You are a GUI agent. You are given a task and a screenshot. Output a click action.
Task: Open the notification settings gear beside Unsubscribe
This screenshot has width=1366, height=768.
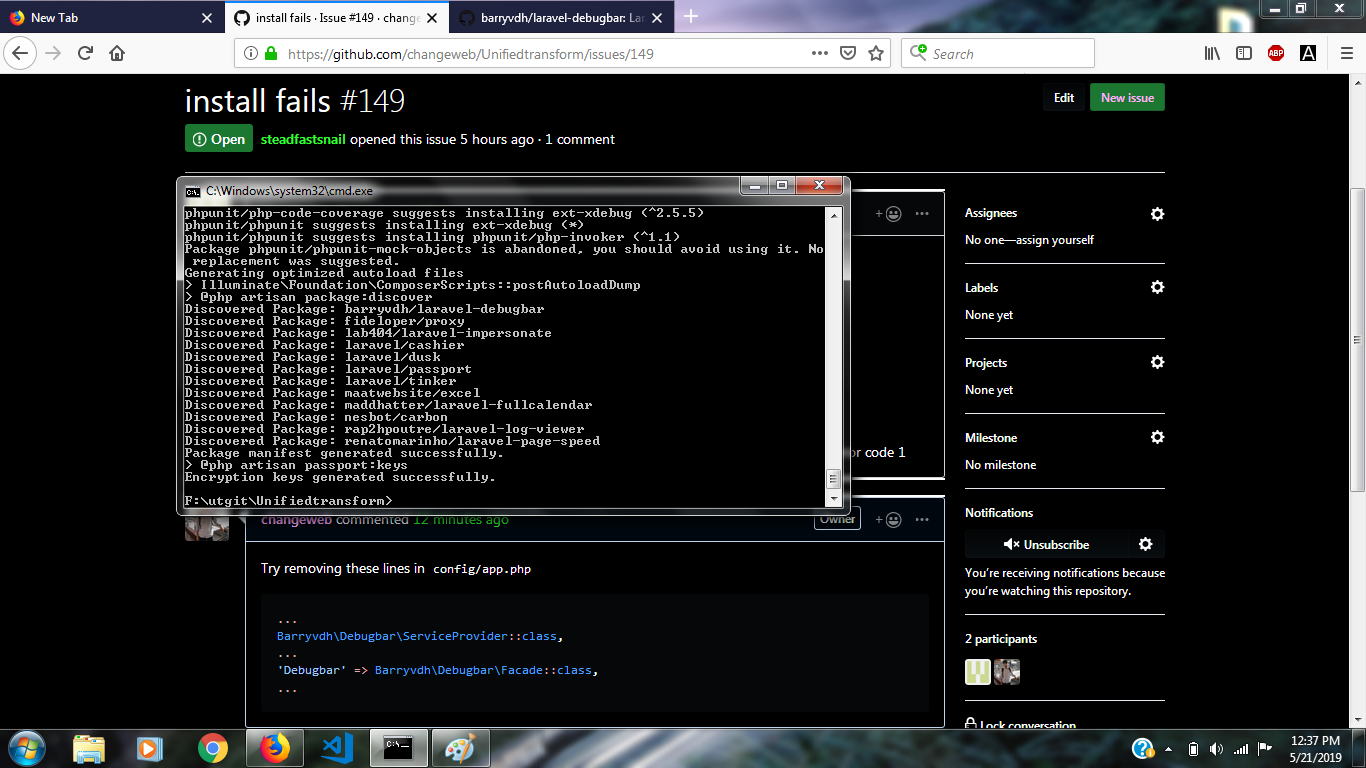[x=1146, y=544]
